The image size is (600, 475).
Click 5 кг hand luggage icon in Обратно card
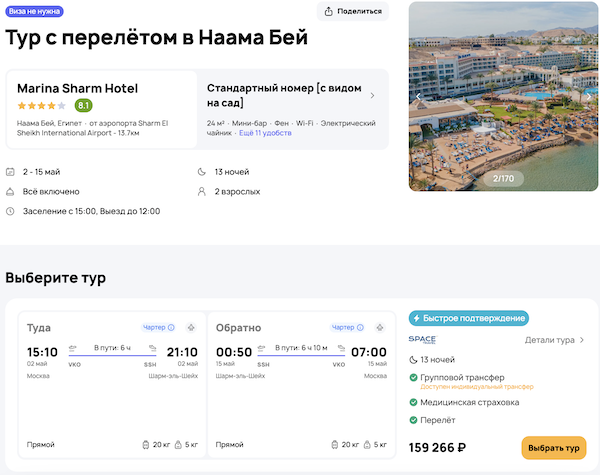(368, 444)
